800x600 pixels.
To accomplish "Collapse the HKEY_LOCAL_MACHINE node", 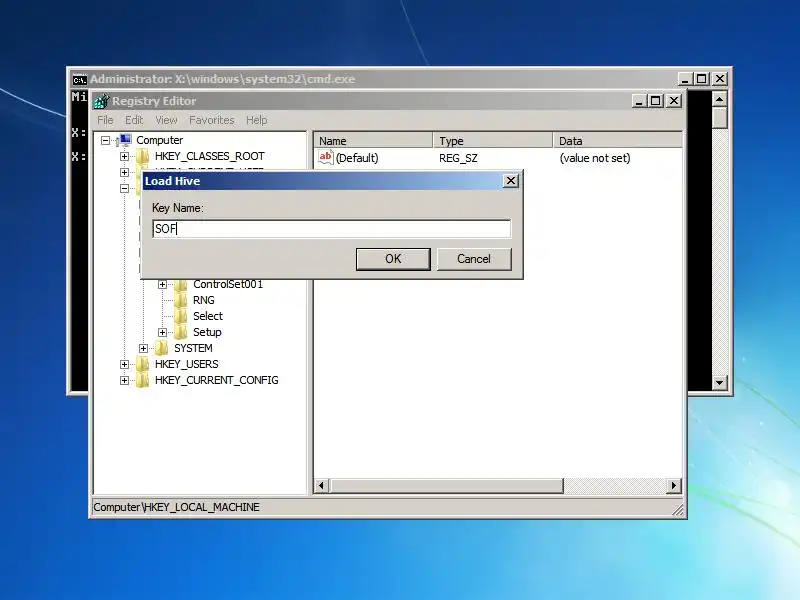I will [x=124, y=188].
